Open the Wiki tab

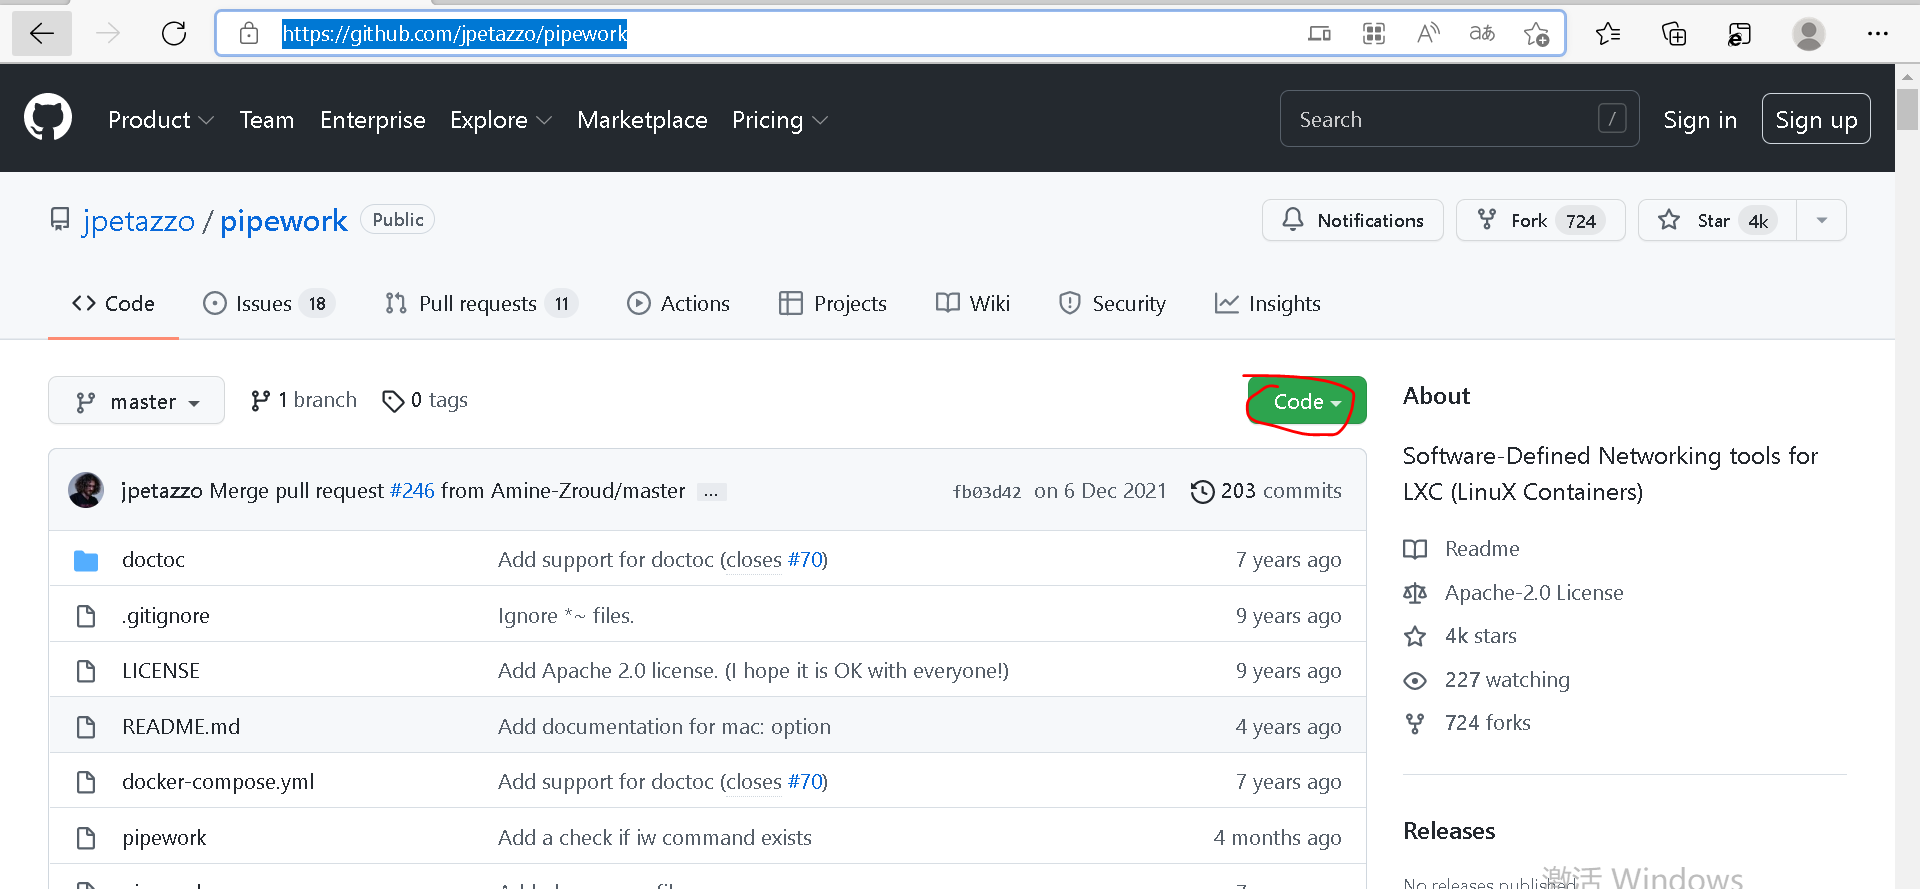(x=973, y=304)
